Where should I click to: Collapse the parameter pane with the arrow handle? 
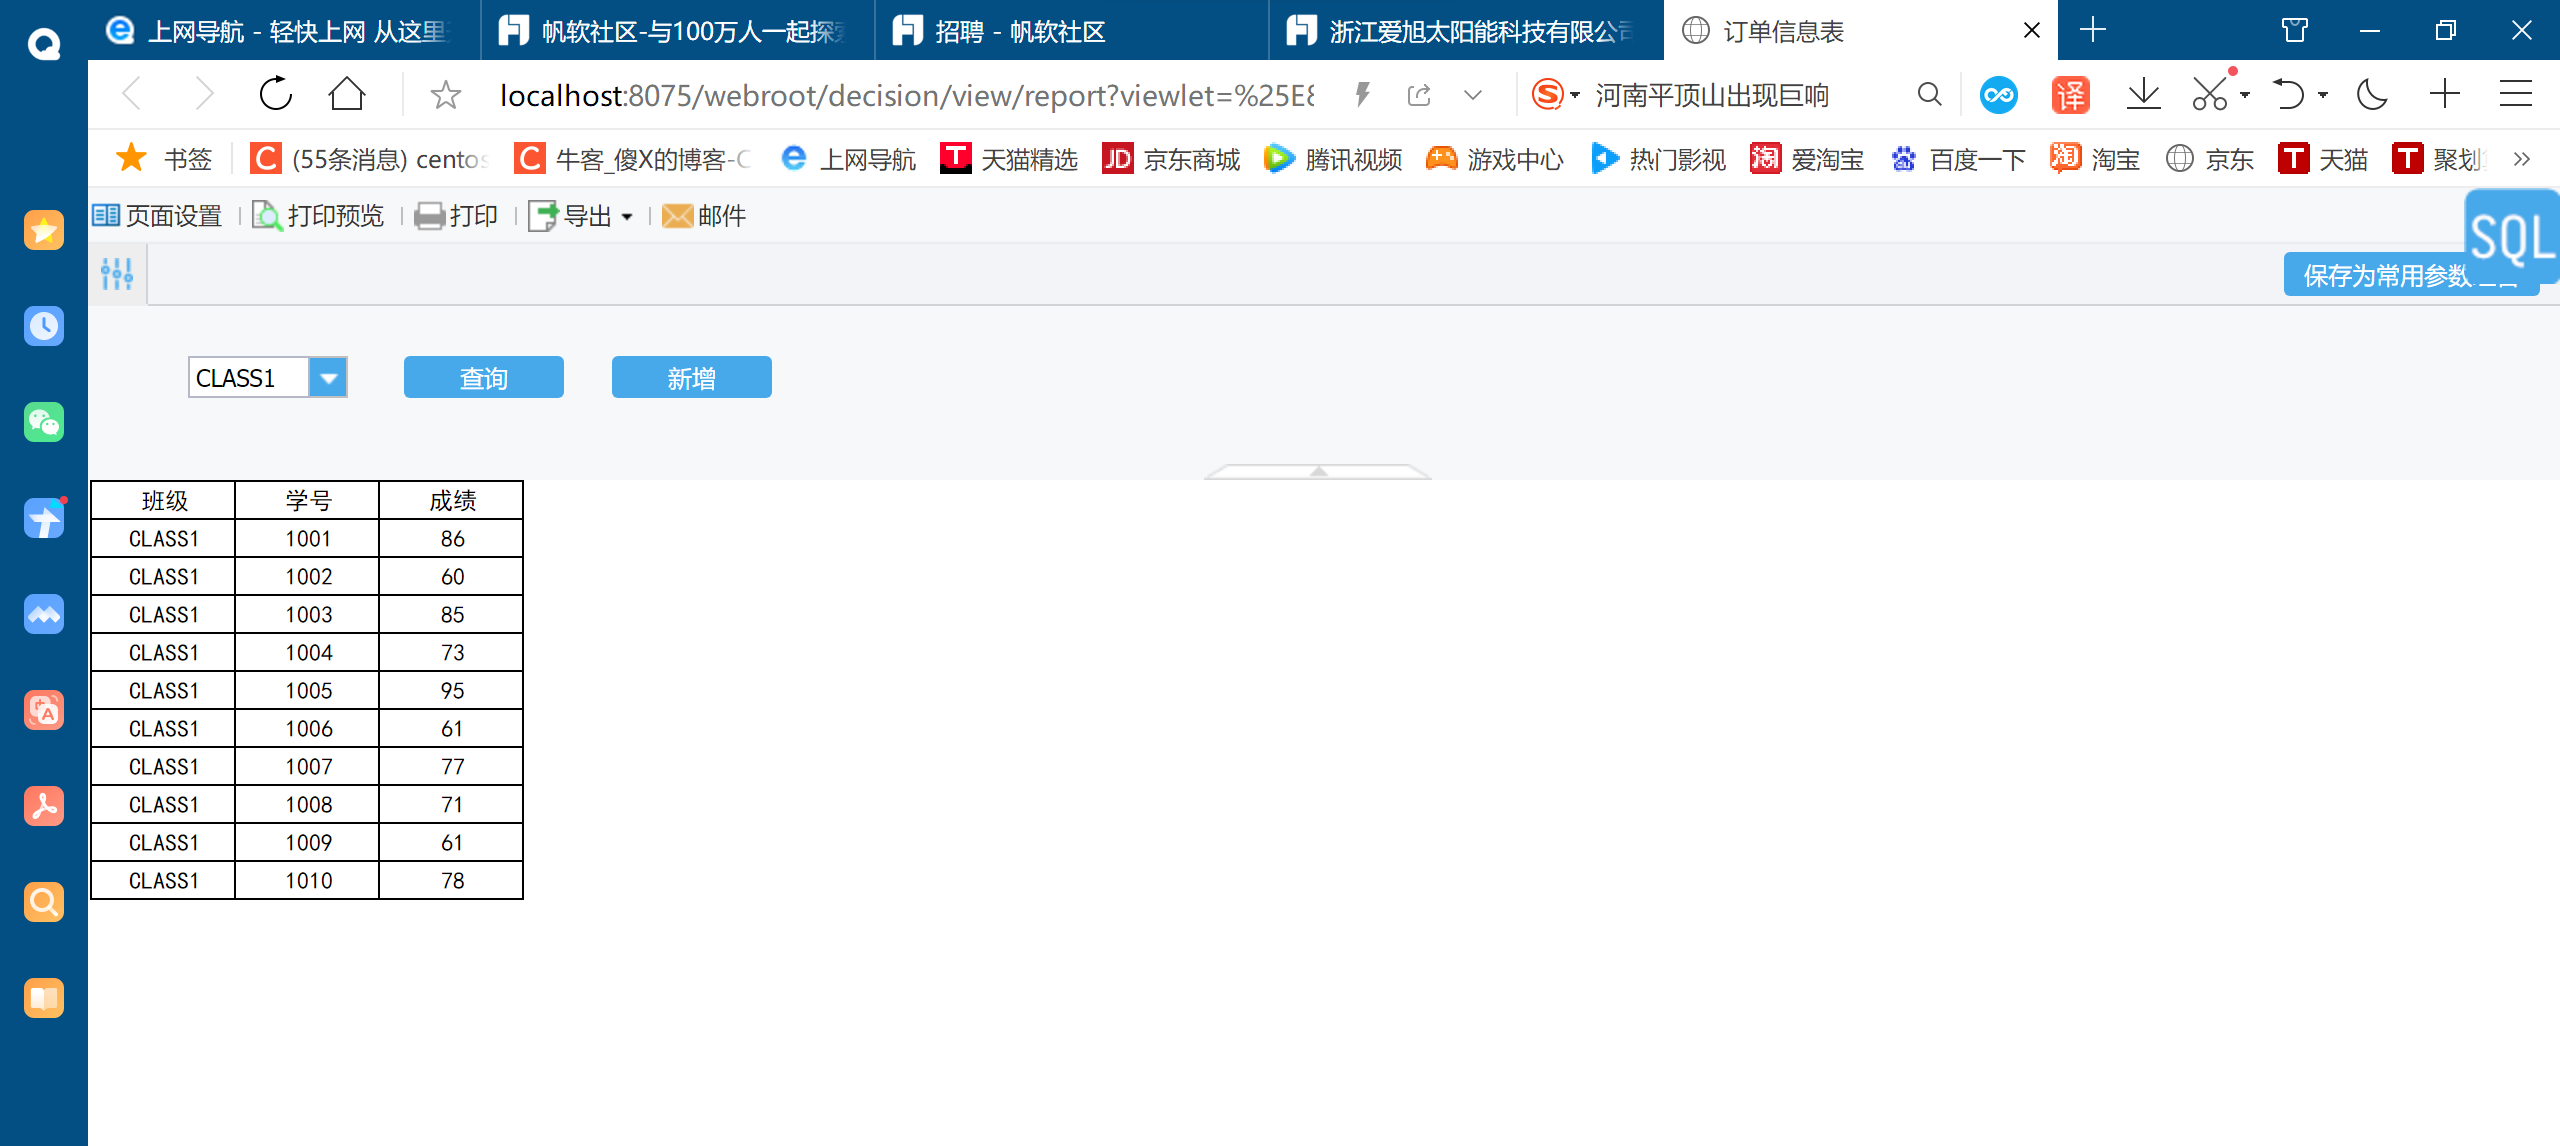(x=1318, y=471)
